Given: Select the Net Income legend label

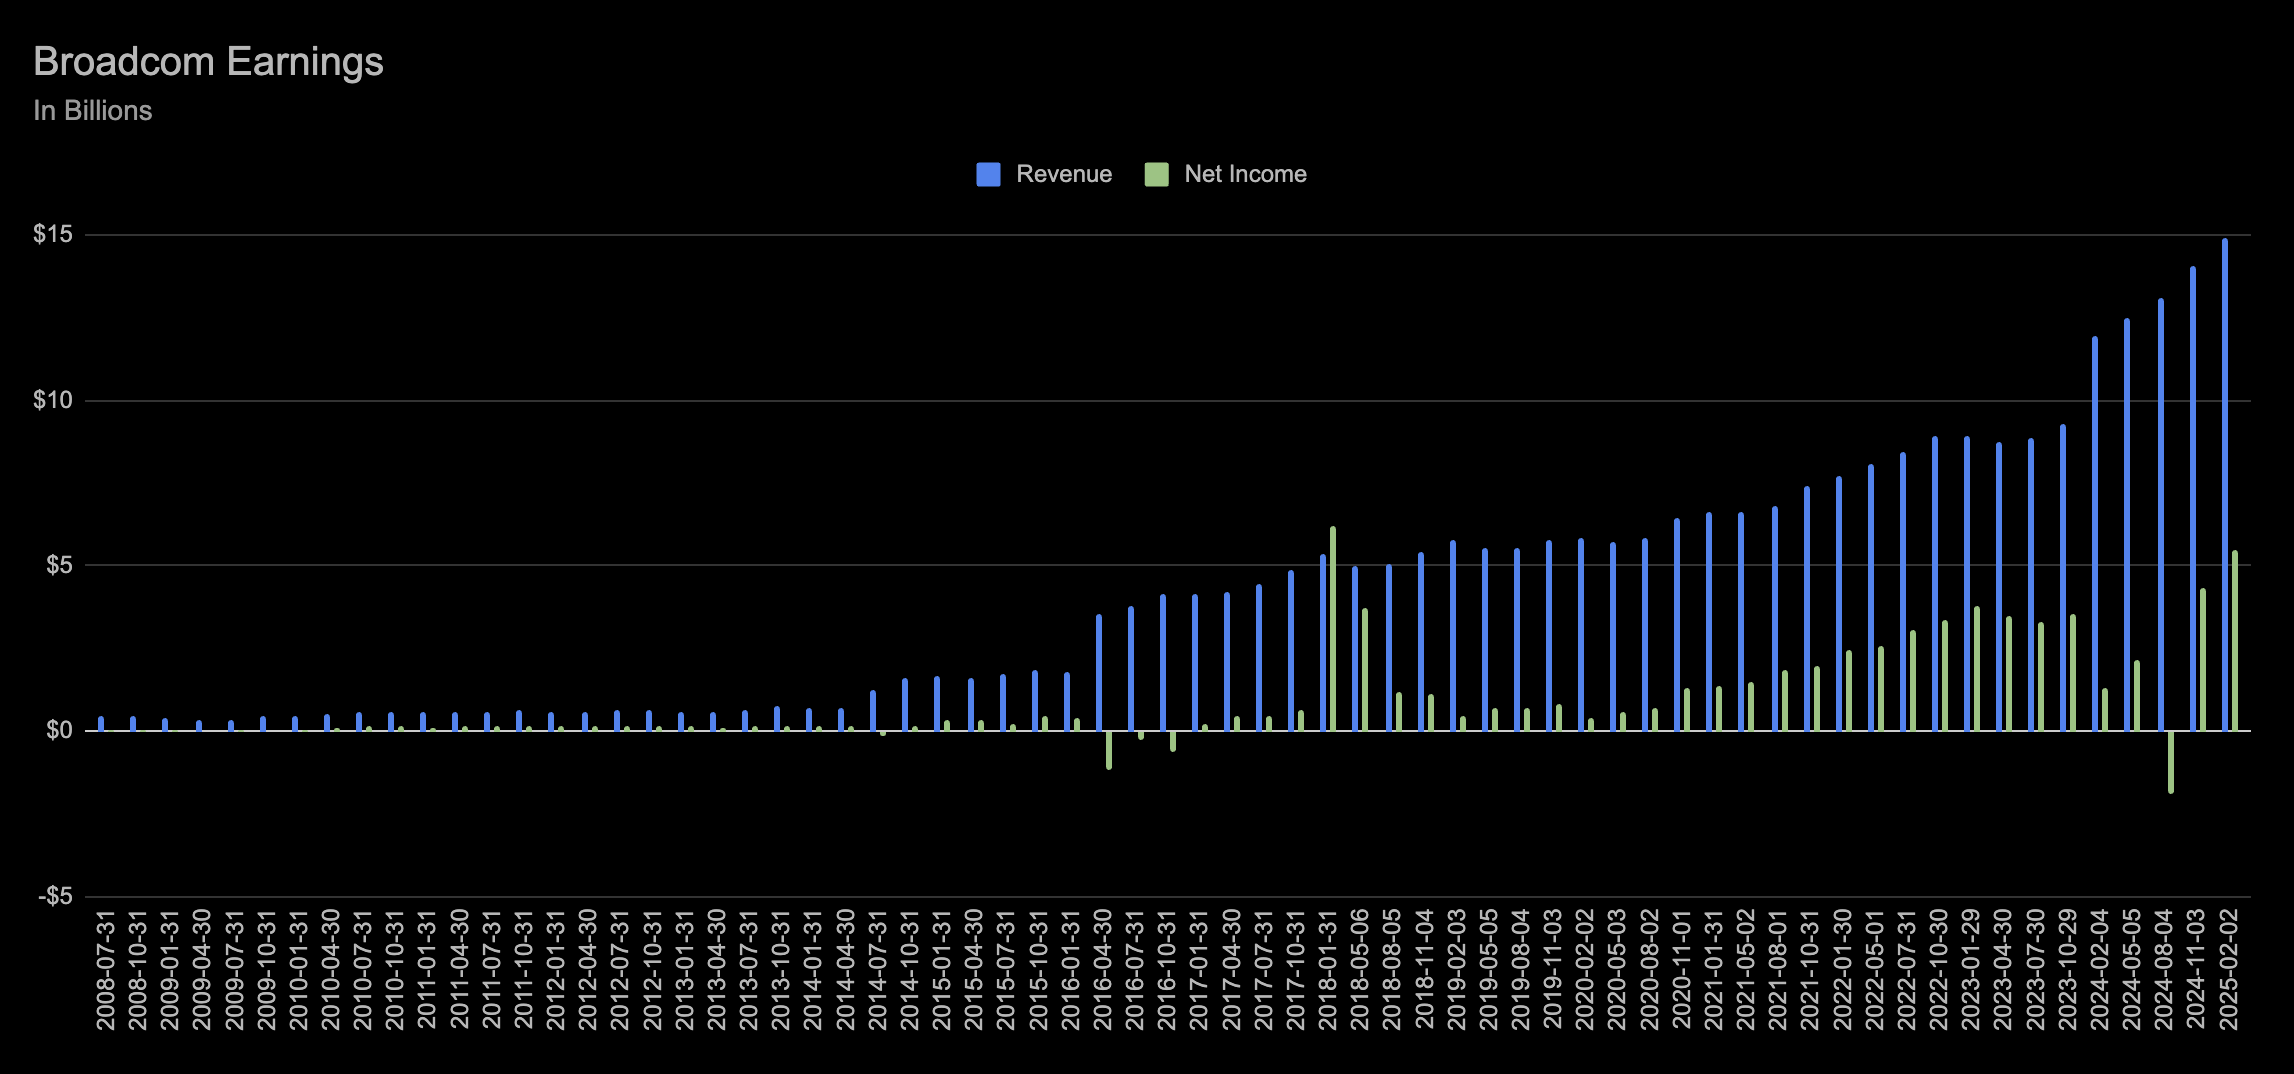Looking at the screenshot, I should click(x=1245, y=175).
